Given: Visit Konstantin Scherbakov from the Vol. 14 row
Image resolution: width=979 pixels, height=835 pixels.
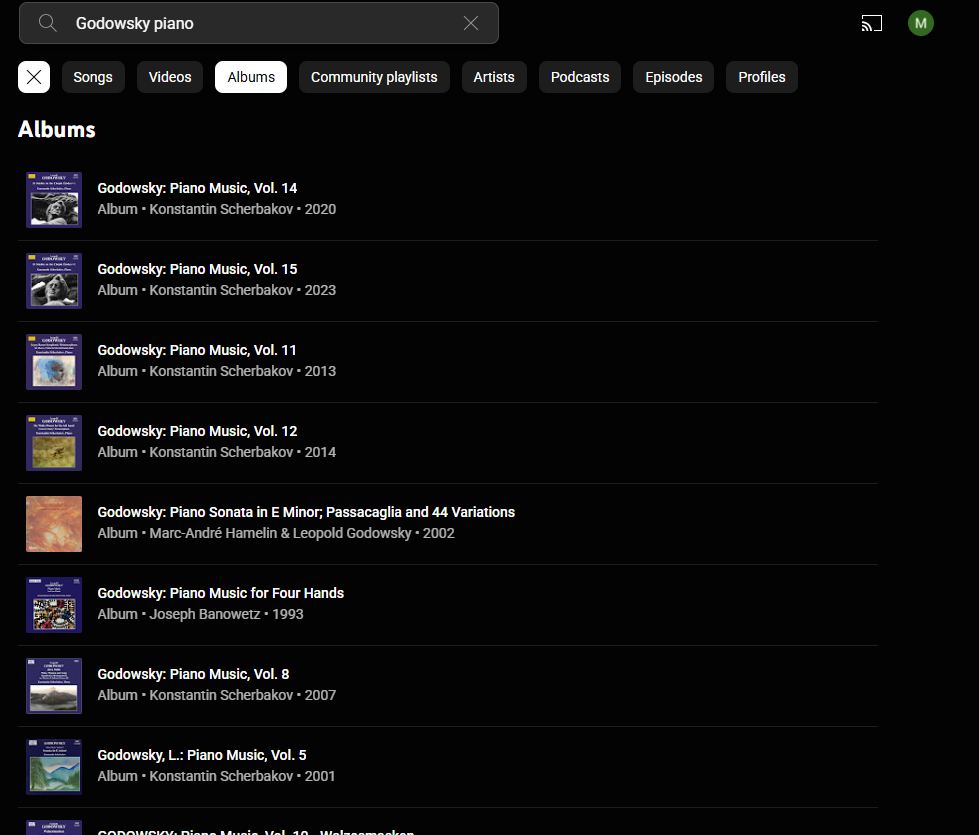Looking at the screenshot, I should tap(221, 209).
